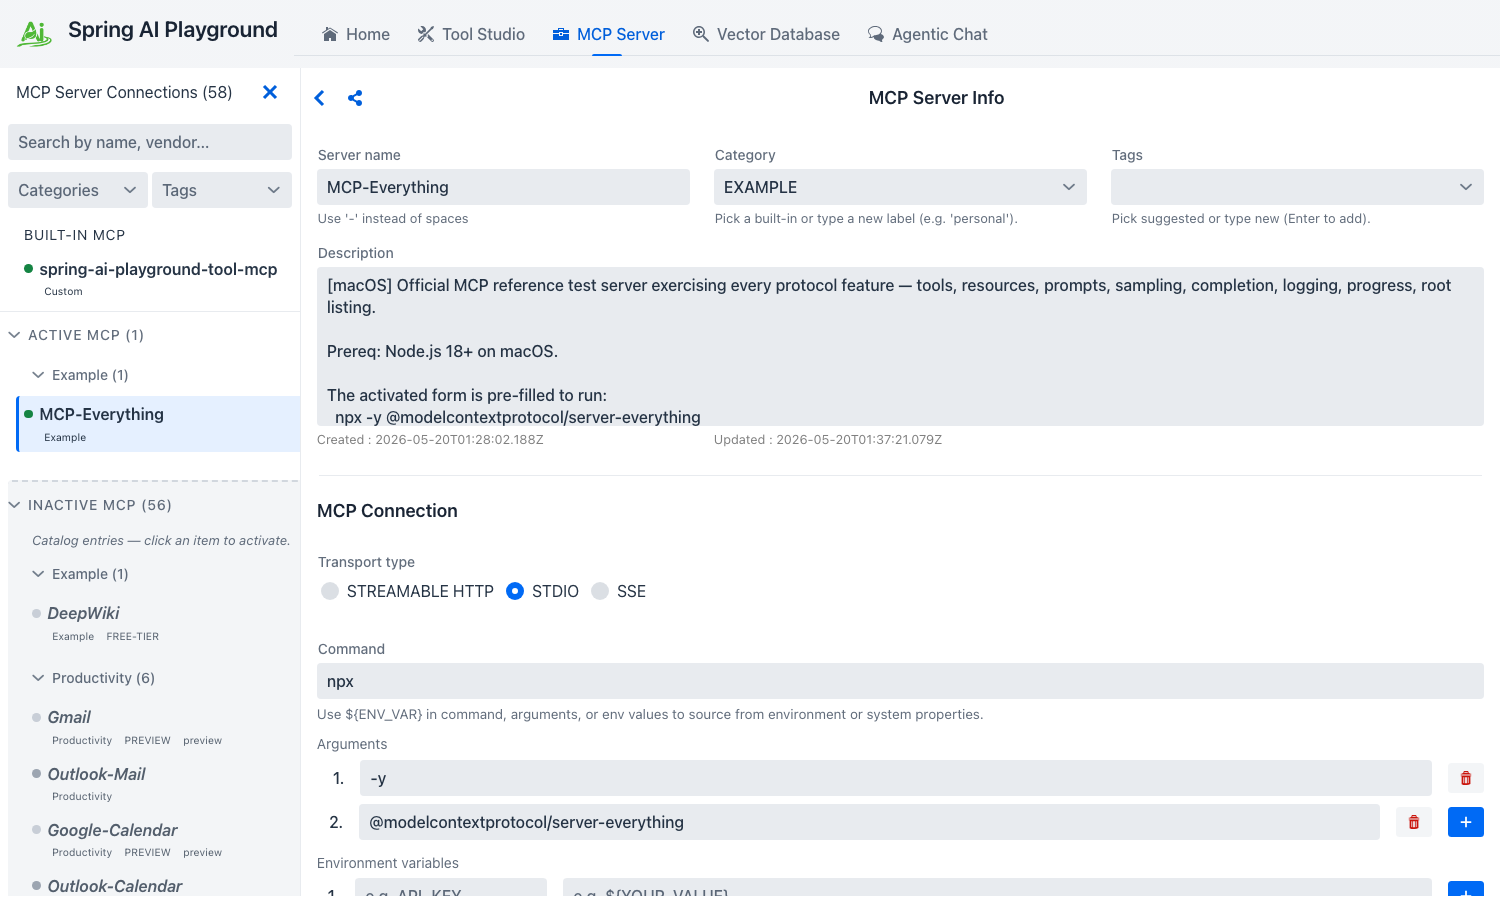The height and width of the screenshot is (900, 1500).
Task: Click the Spring AI Playground title text
Action: point(173,30)
